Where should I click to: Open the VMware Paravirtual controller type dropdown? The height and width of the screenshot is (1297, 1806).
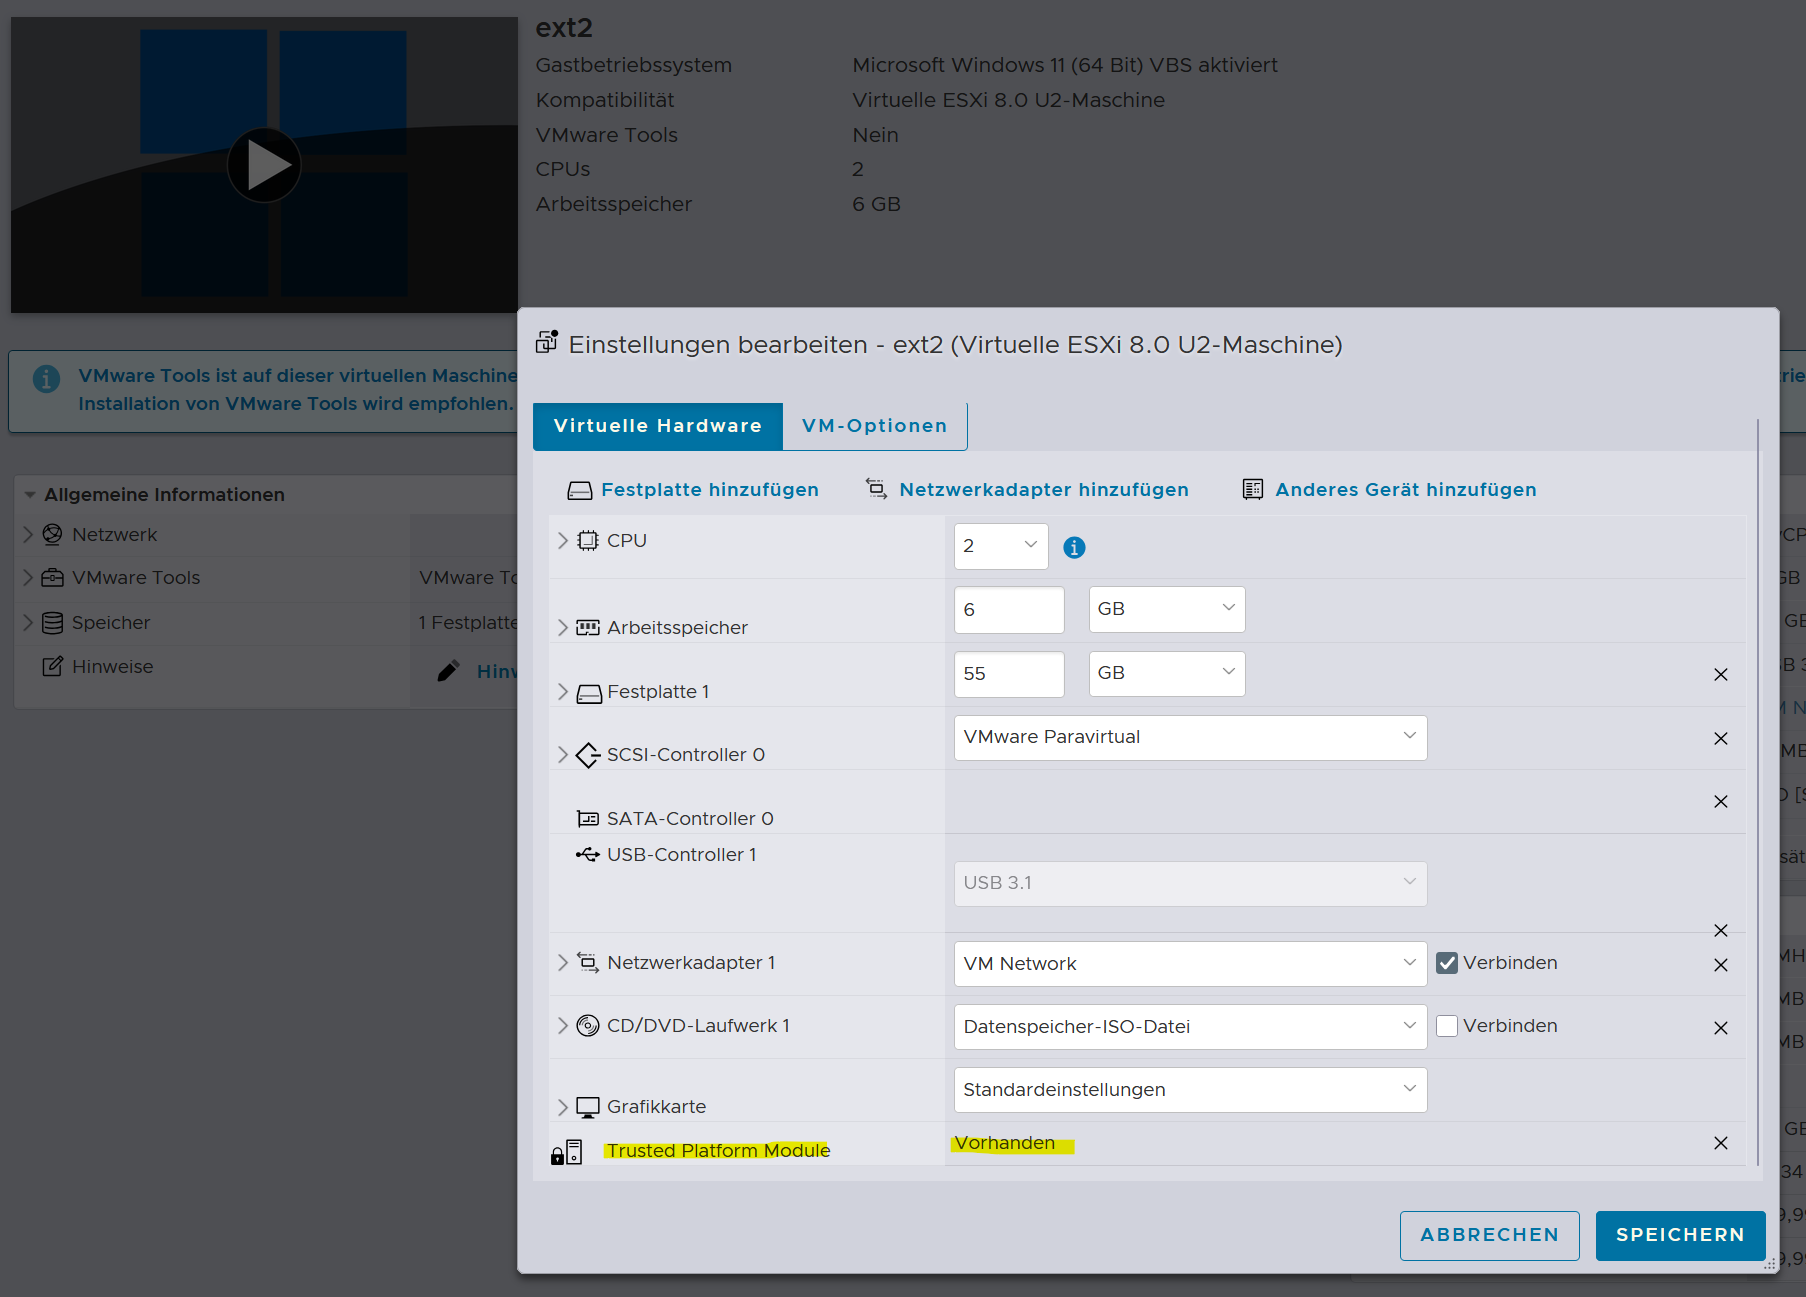(x=1190, y=737)
